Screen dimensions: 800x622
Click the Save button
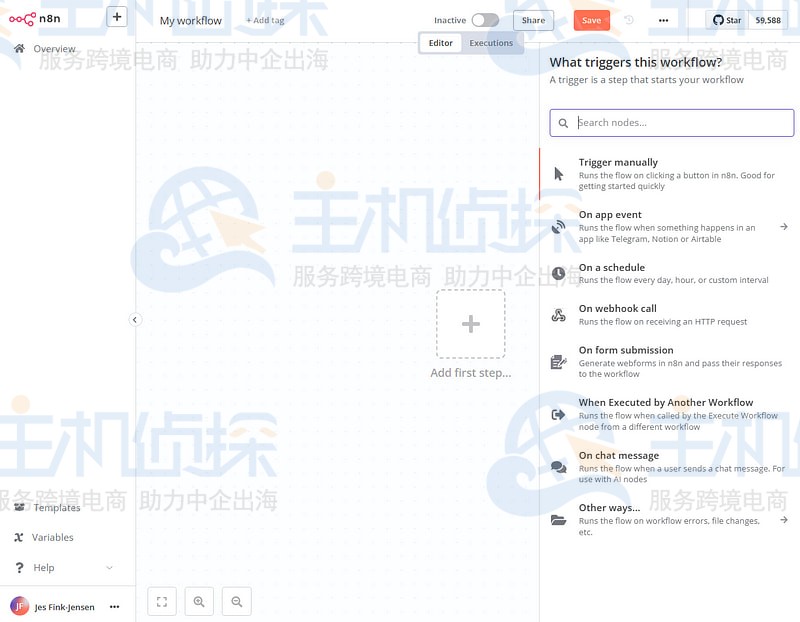(591, 20)
